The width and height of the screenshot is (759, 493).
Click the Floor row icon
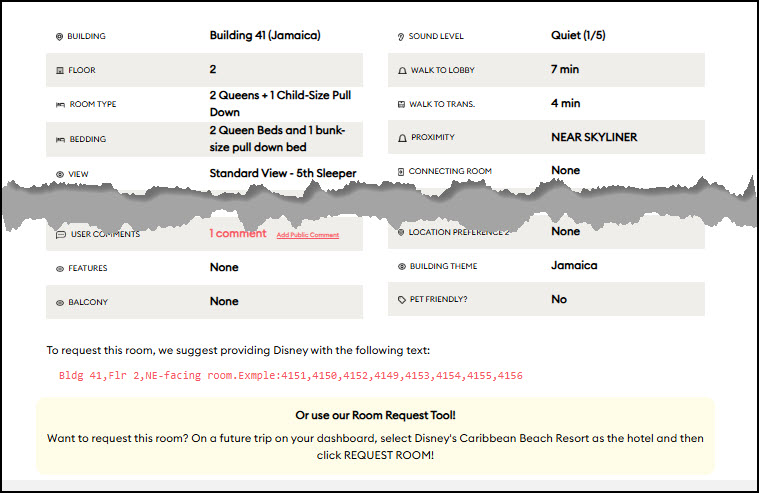pyautogui.click(x=60, y=71)
